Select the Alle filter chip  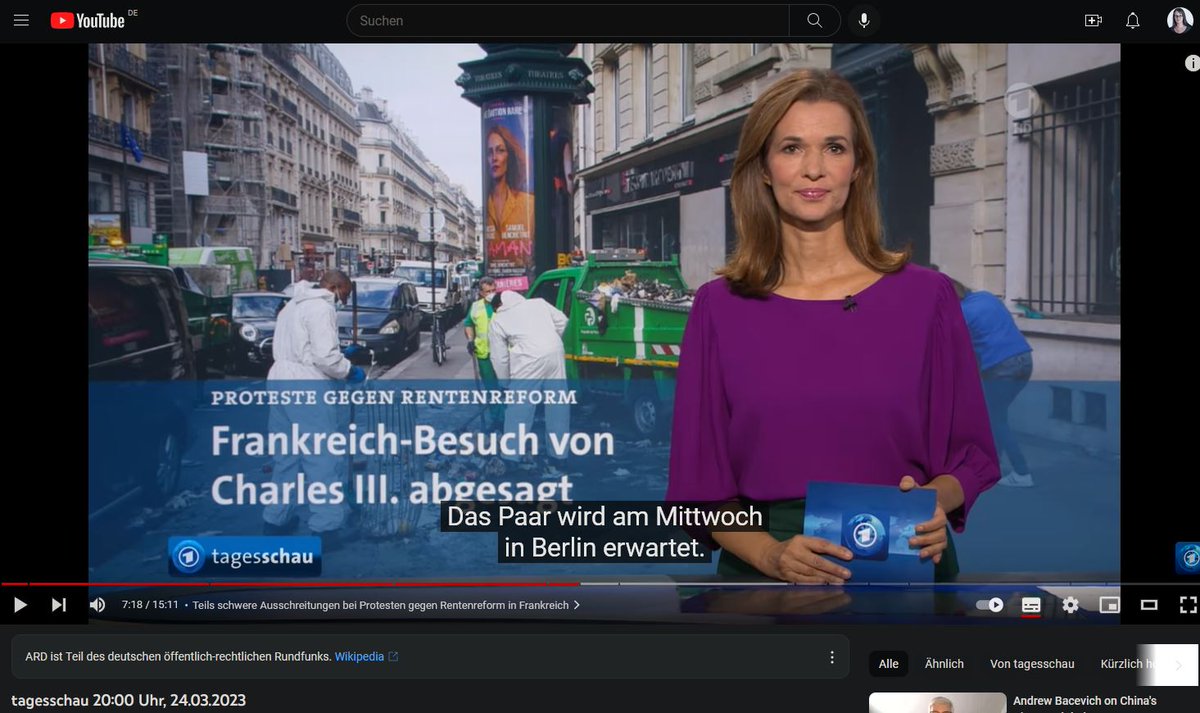[x=889, y=664]
